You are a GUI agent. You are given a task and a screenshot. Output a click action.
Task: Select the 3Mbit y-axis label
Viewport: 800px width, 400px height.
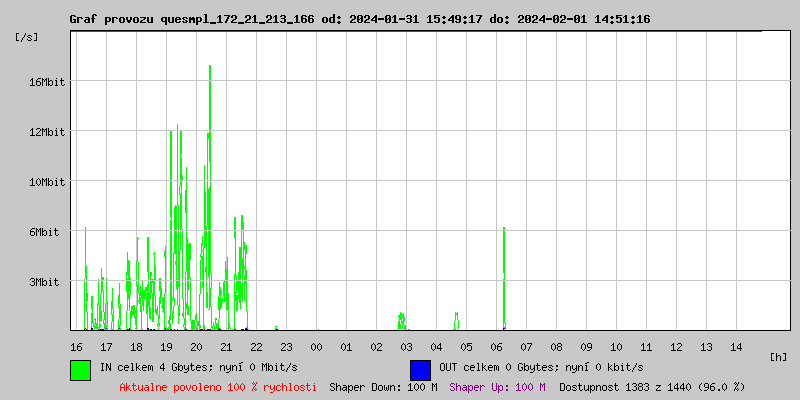(x=46, y=282)
